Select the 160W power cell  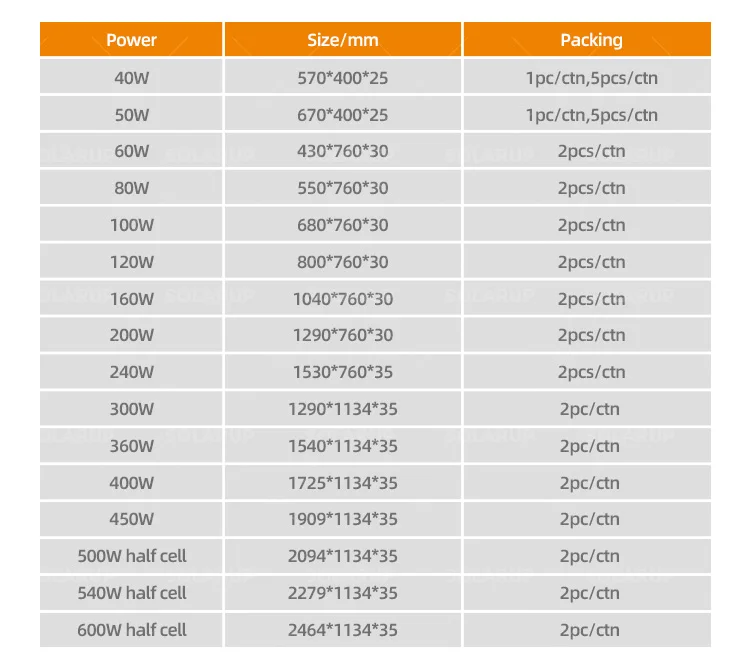(x=131, y=299)
